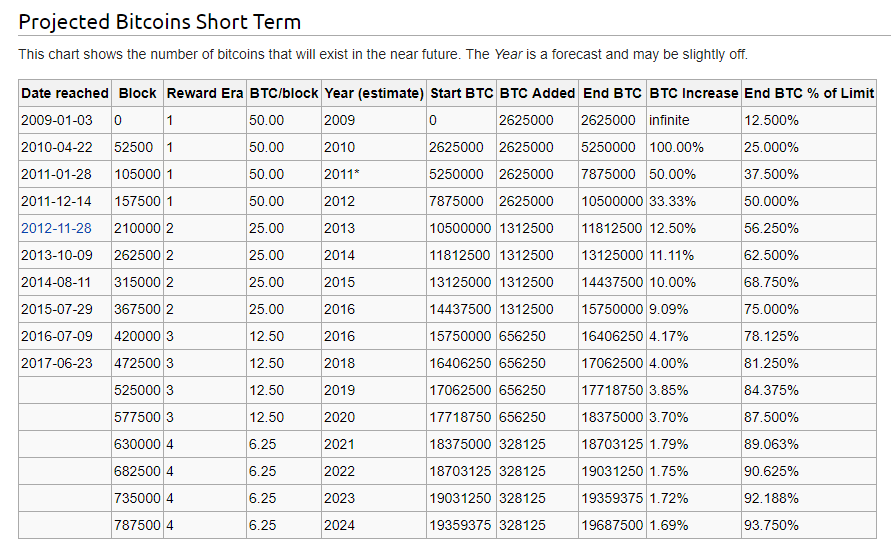Screen dimensions: 891x546
Task: Select the 'BTC/block' column header
Action: [x=282, y=93]
